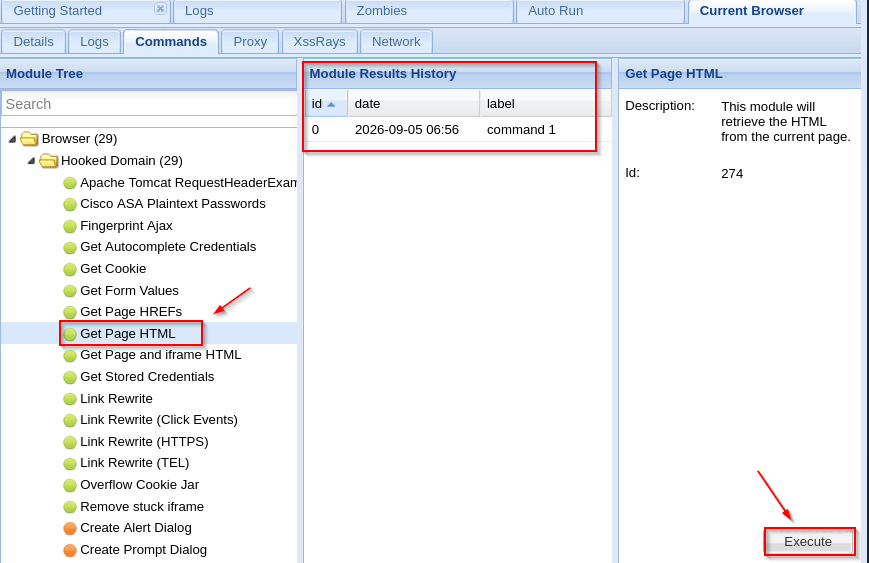869x563 pixels.
Task: Click green status icon beside Get Cookie
Action: pyautogui.click(x=70, y=269)
